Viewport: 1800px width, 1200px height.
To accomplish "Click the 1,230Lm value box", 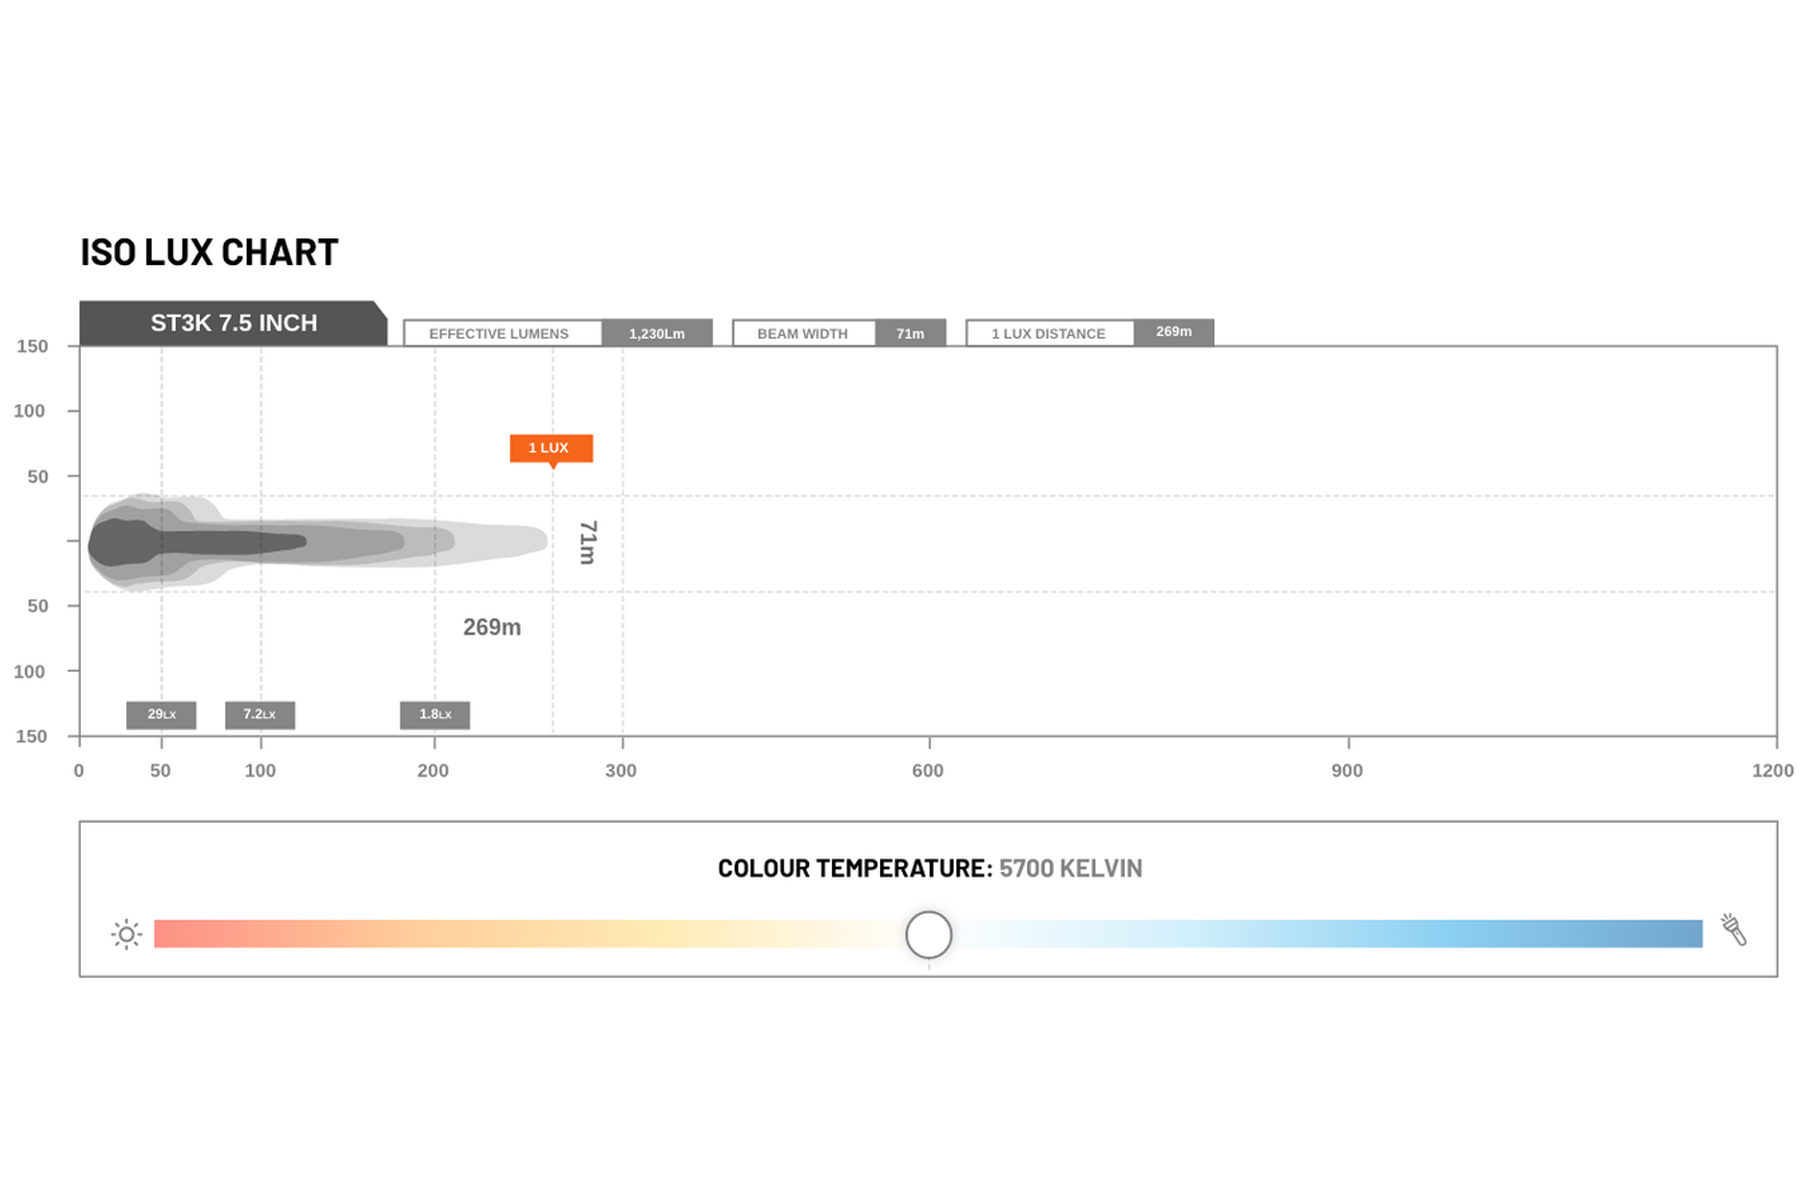I will 657,333.
